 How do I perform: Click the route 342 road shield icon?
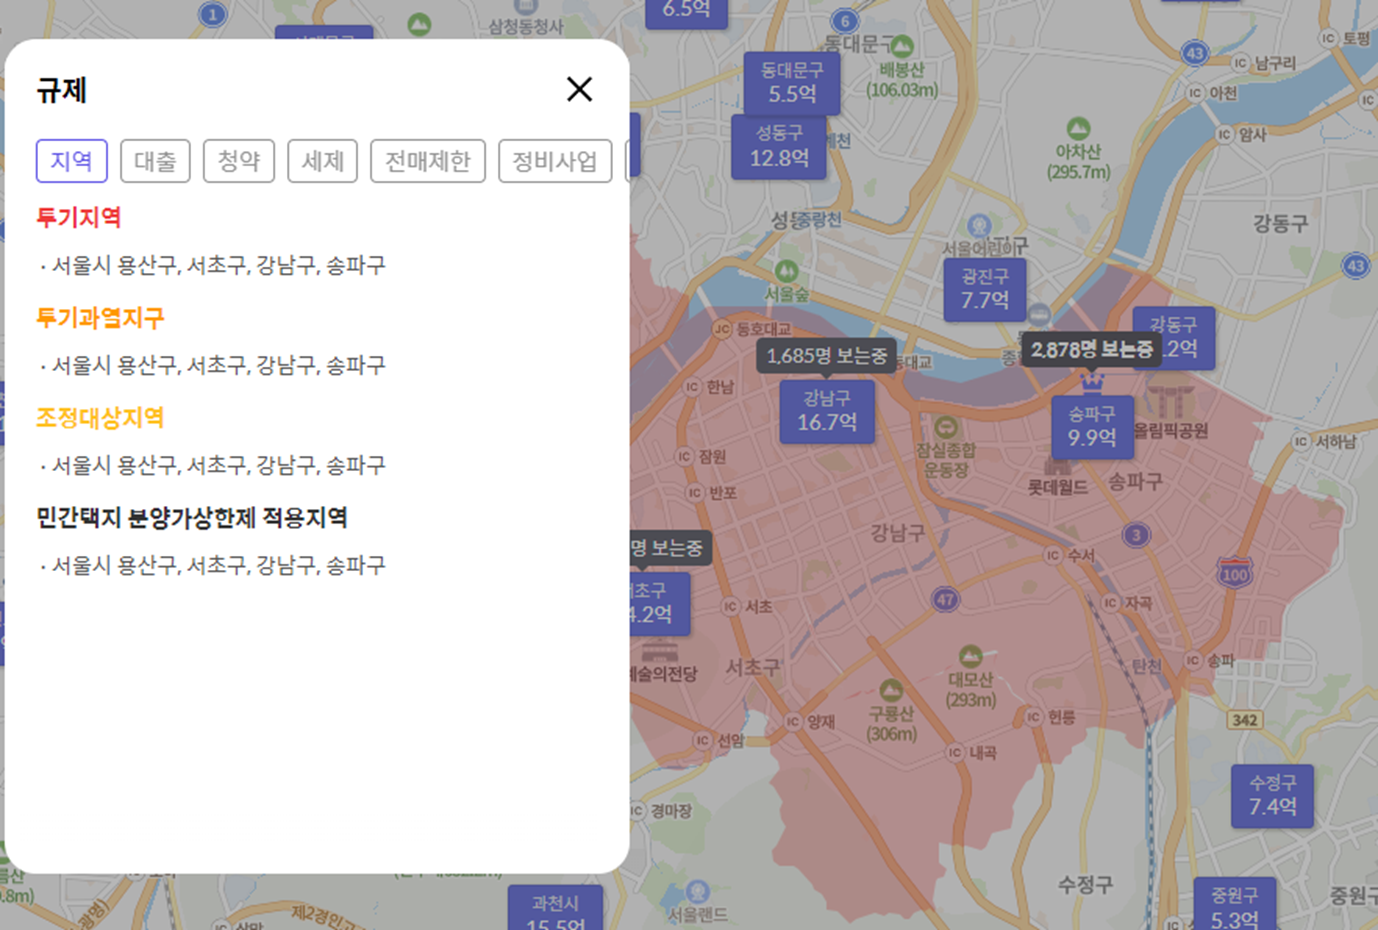point(1244,720)
